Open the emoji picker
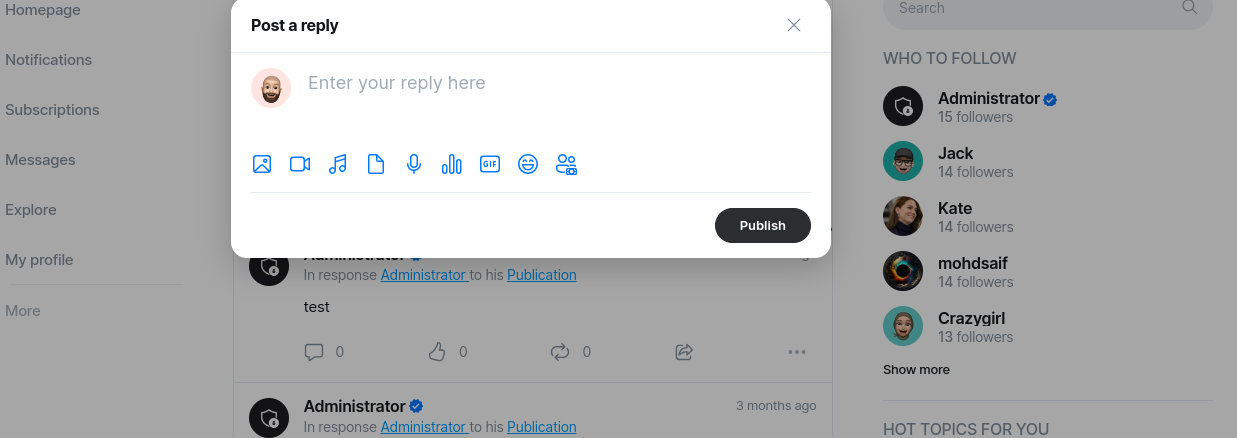The height and width of the screenshot is (438, 1237). click(x=528, y=164)
